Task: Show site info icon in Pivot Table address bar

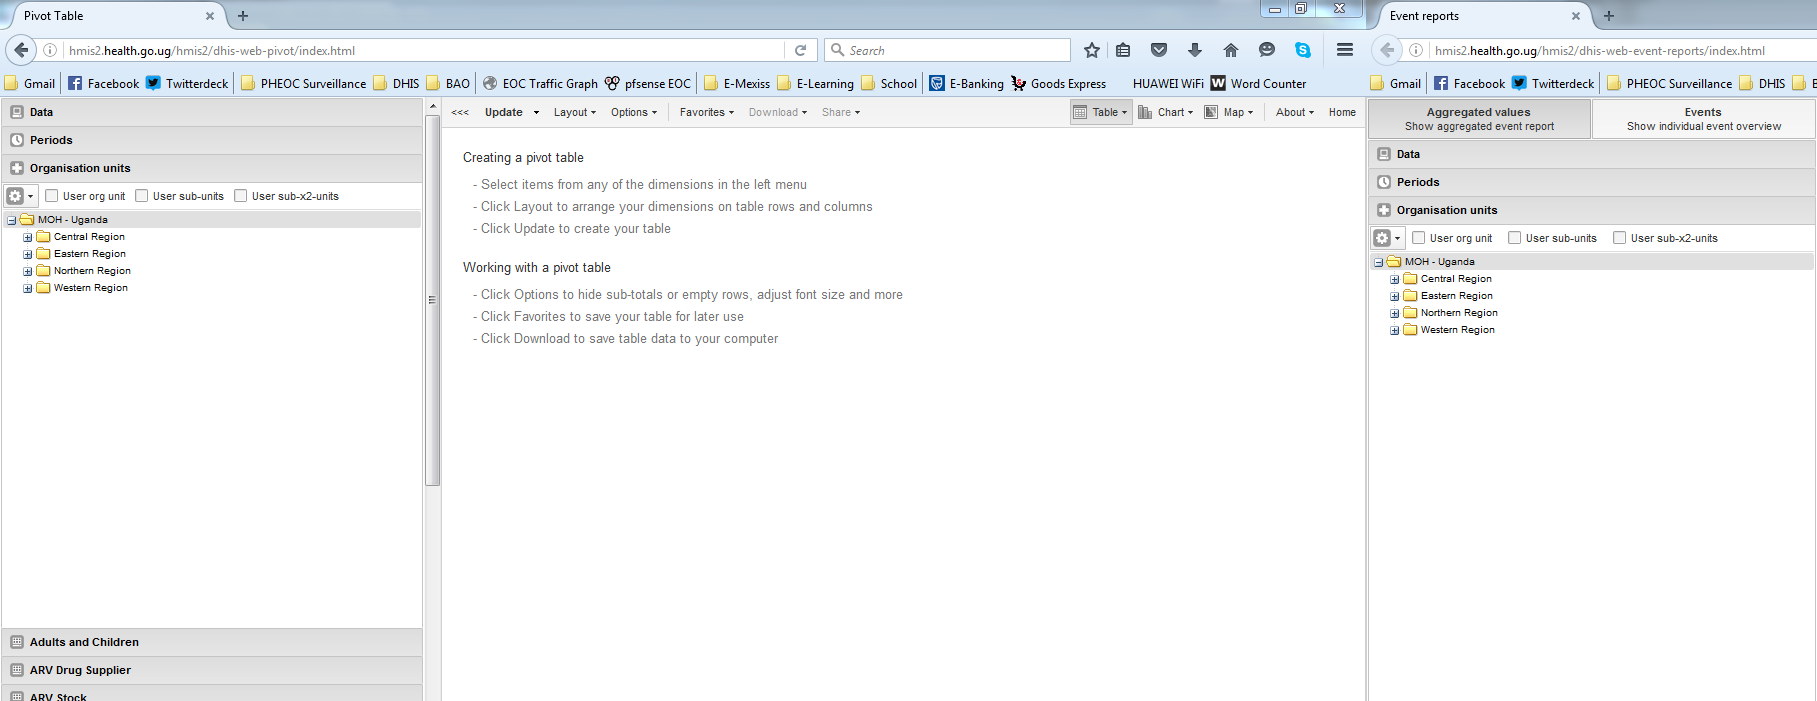Action: point(50,50)
